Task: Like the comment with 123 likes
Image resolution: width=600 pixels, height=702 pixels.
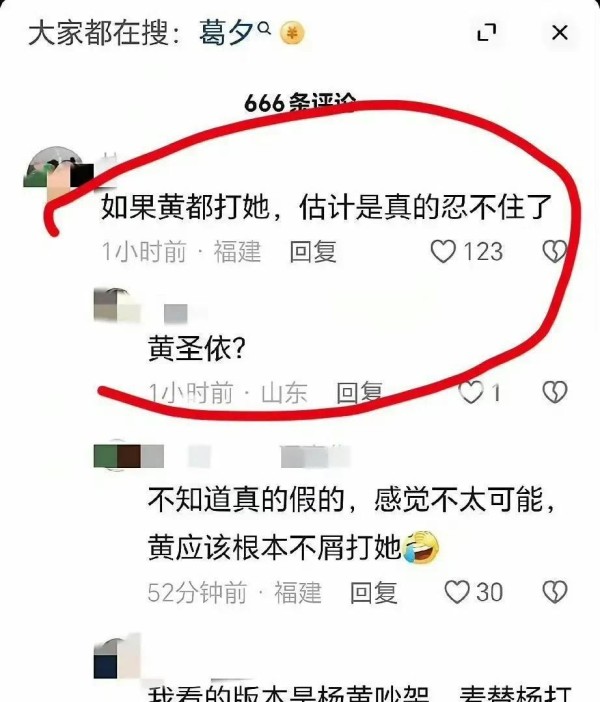Action: click(x=443, y=251)
